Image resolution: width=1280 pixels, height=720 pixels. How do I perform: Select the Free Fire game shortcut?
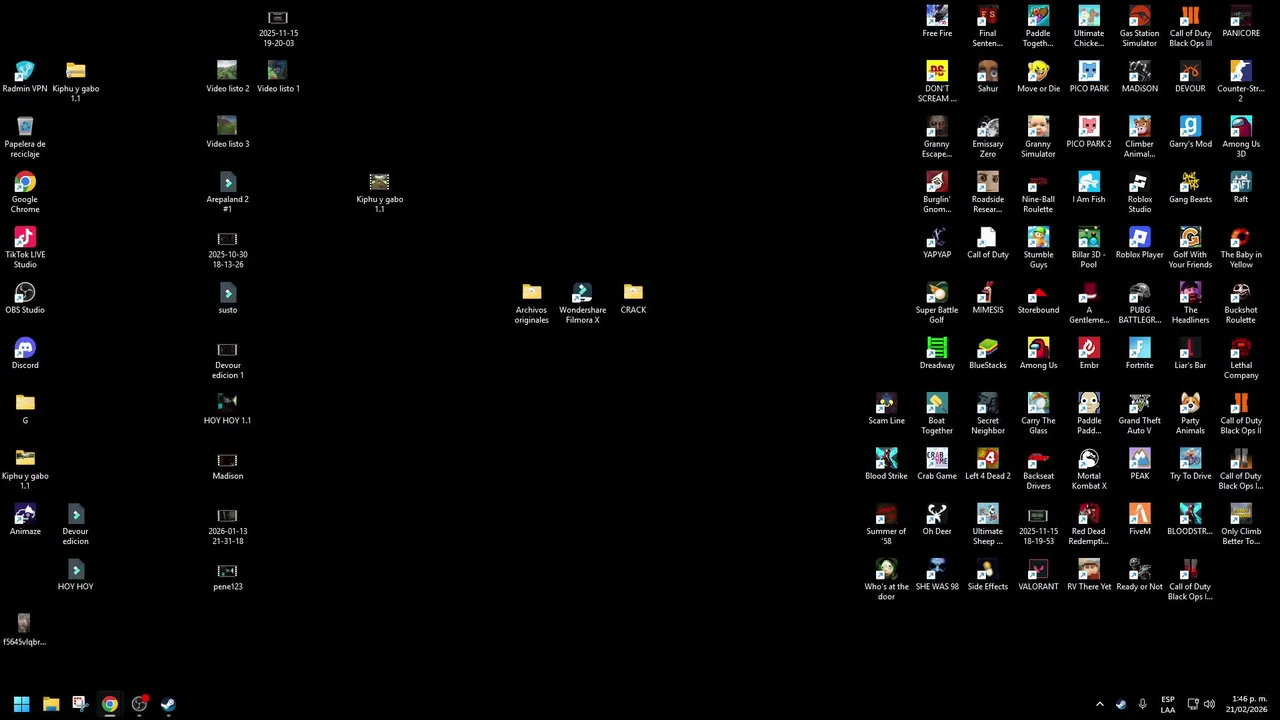937,21
